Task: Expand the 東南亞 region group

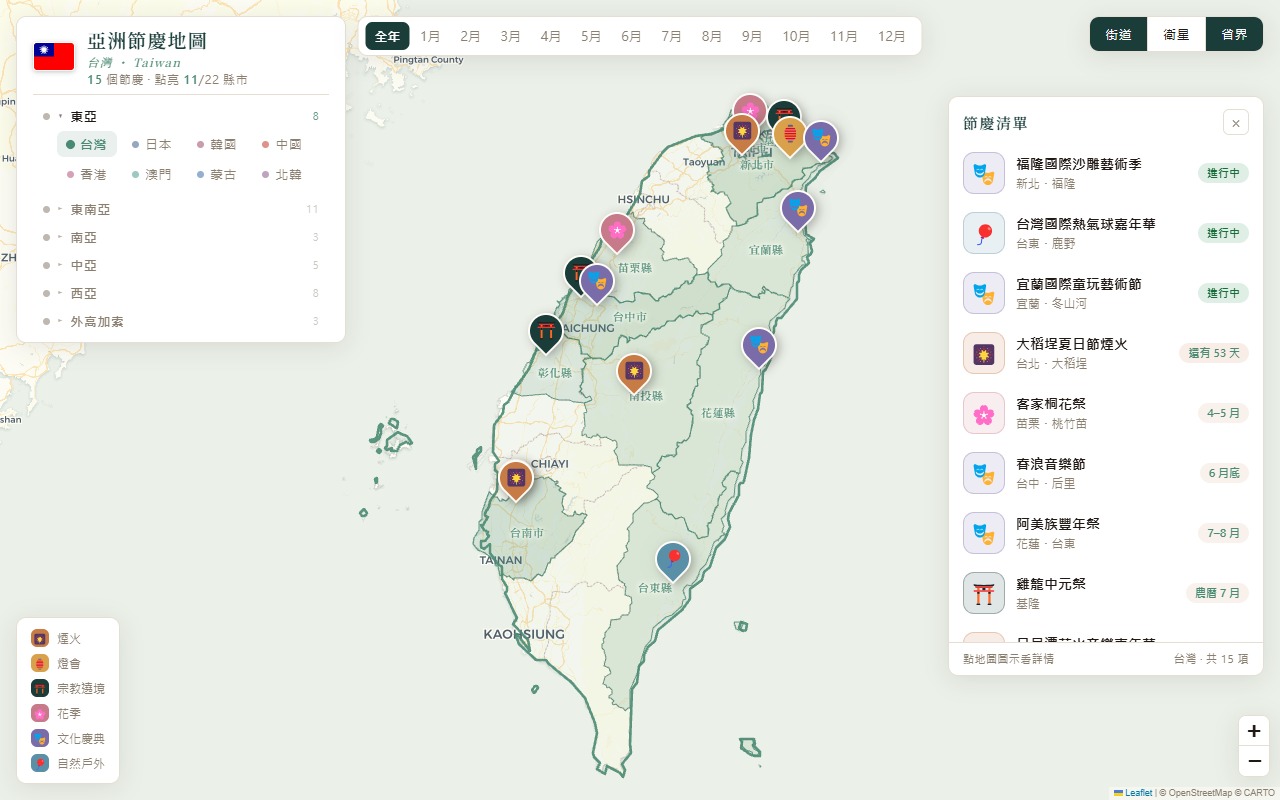Action: point(181,209)
